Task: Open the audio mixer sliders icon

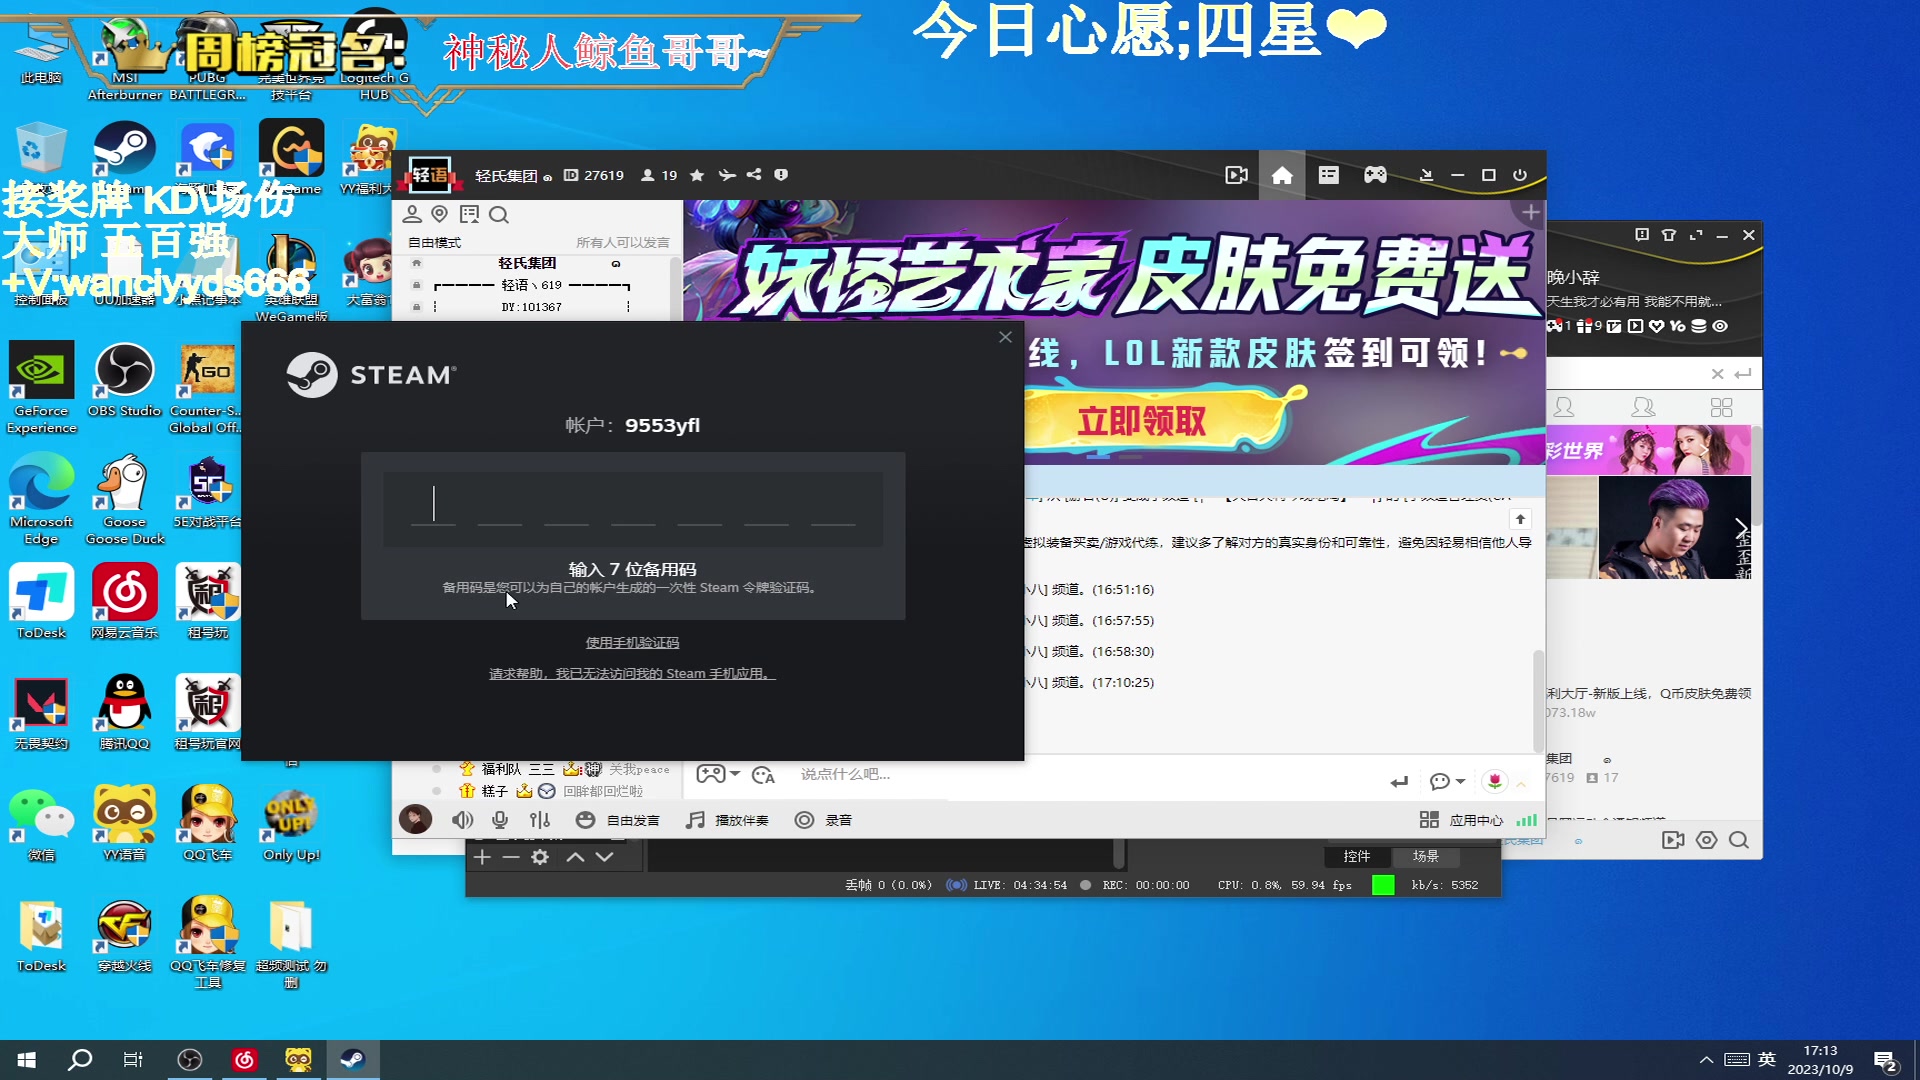Action: [x=540, y=820]
